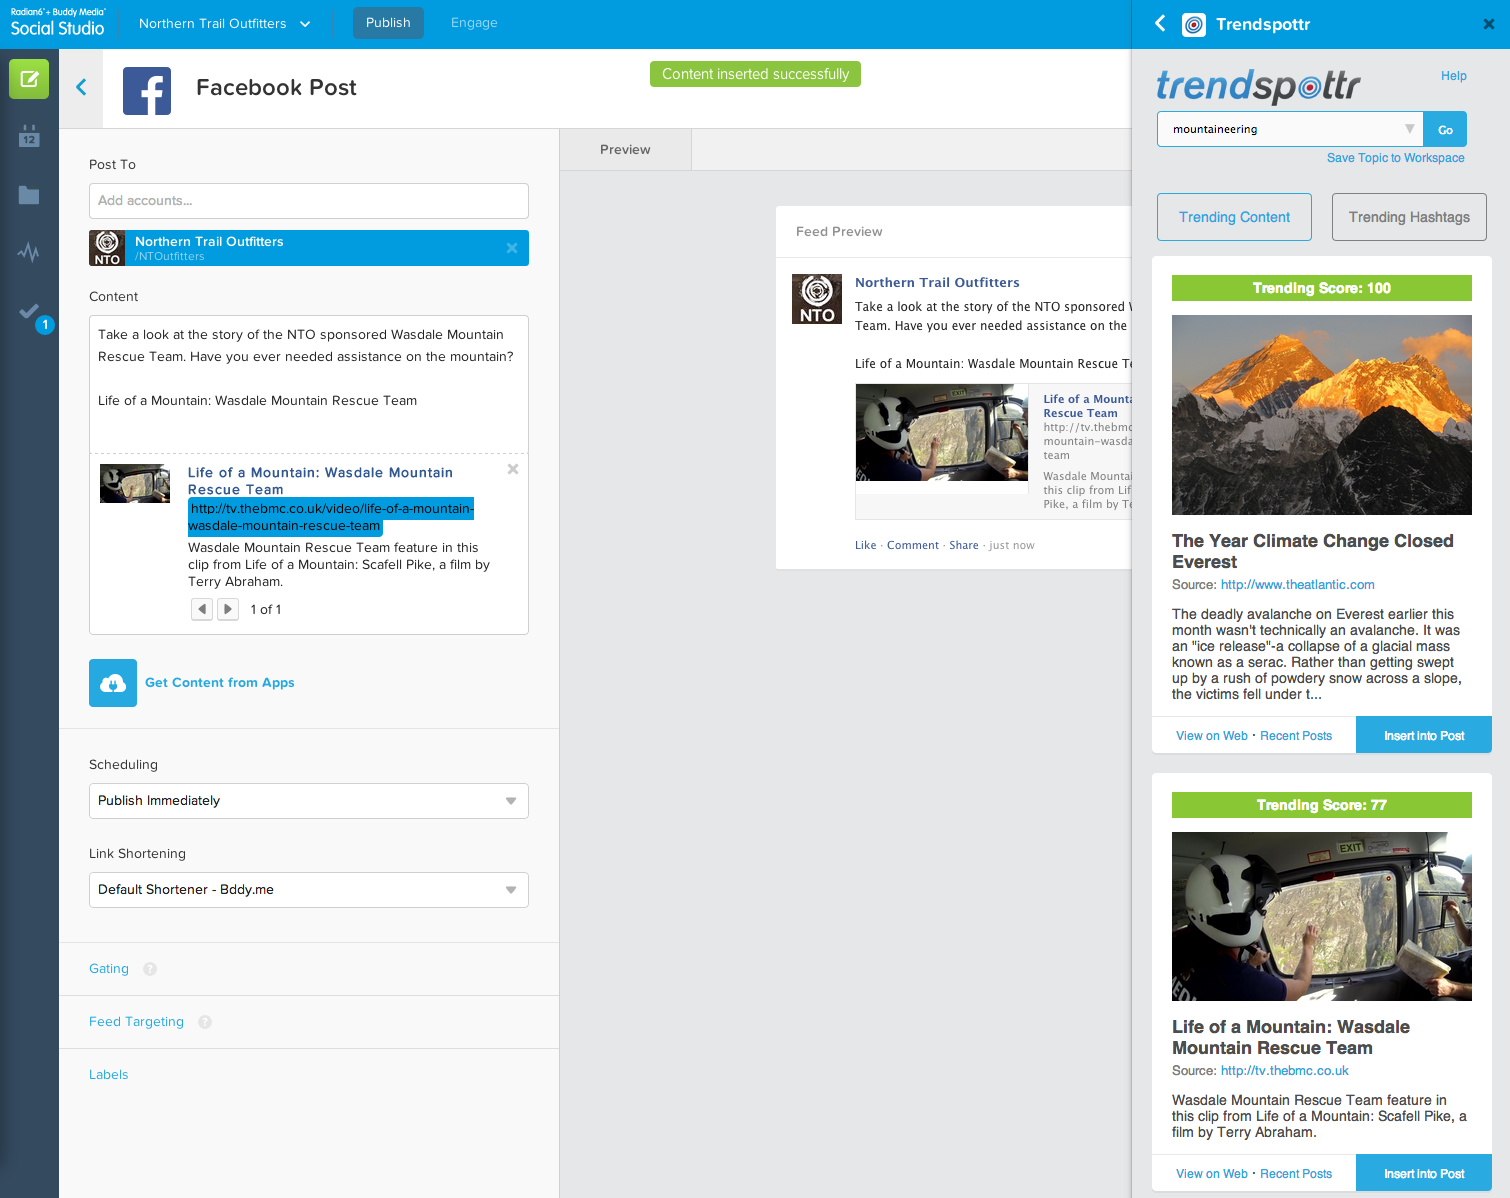Click into the post content text area

[x=309, y=384]
